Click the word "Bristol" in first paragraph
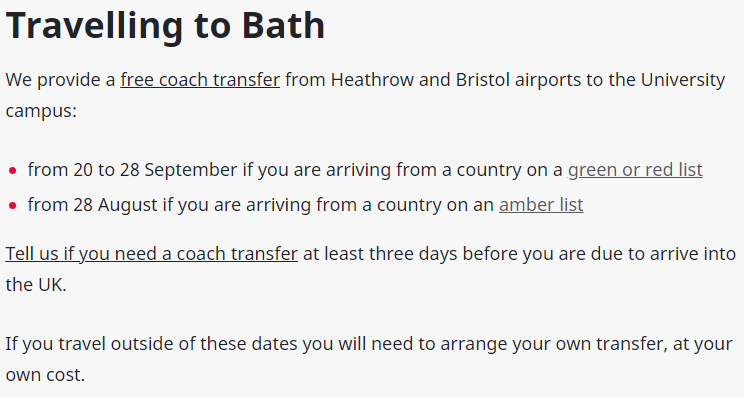This screenshot has height=398, width=744. 483,80
